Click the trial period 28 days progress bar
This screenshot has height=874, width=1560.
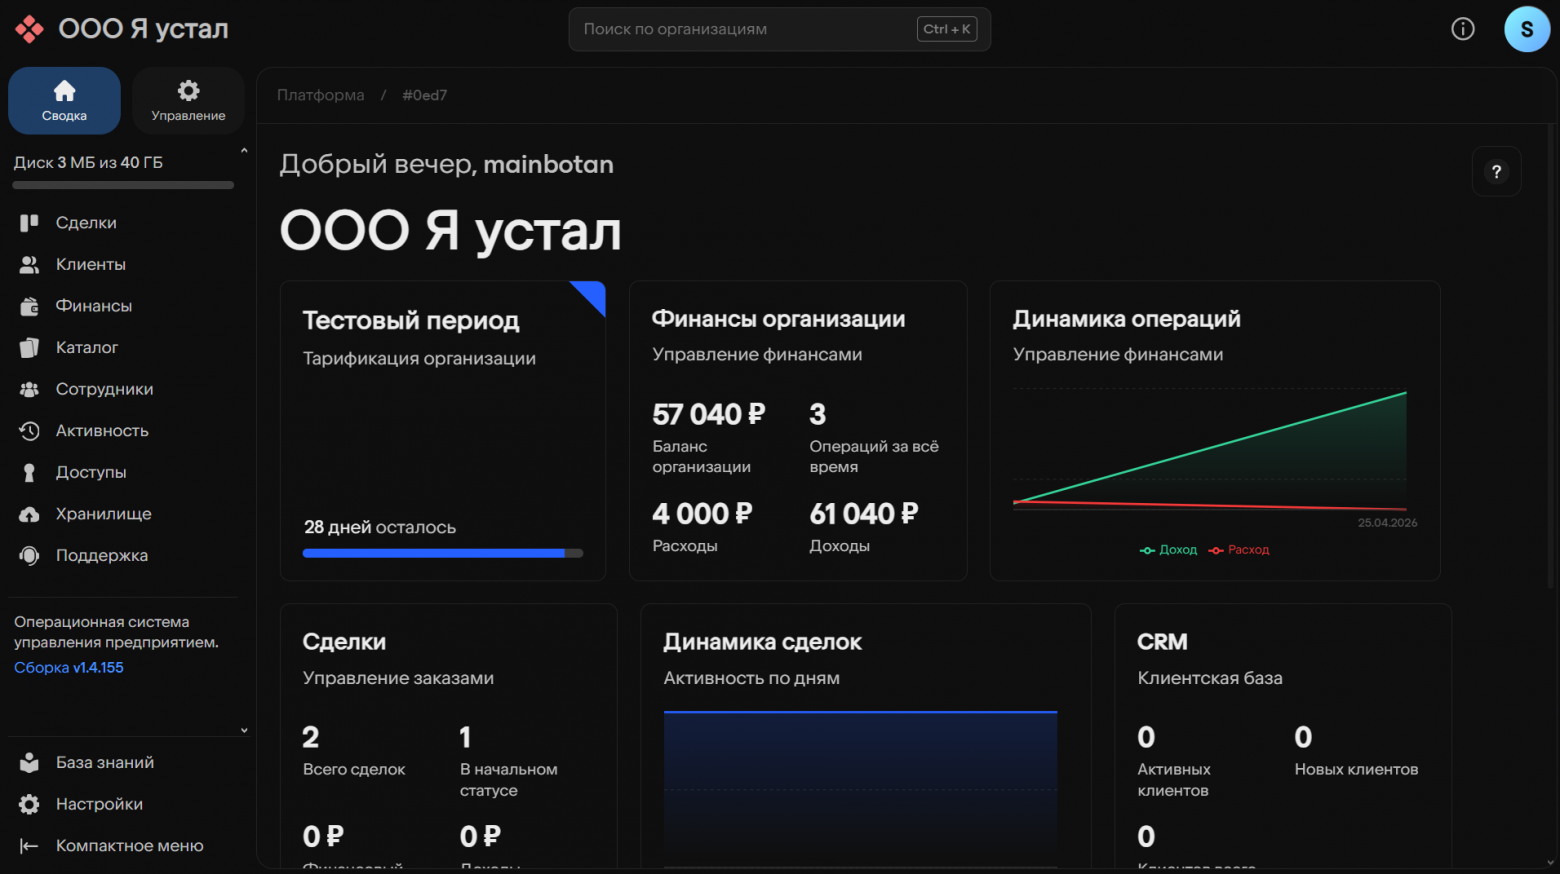tap(443, 553)
